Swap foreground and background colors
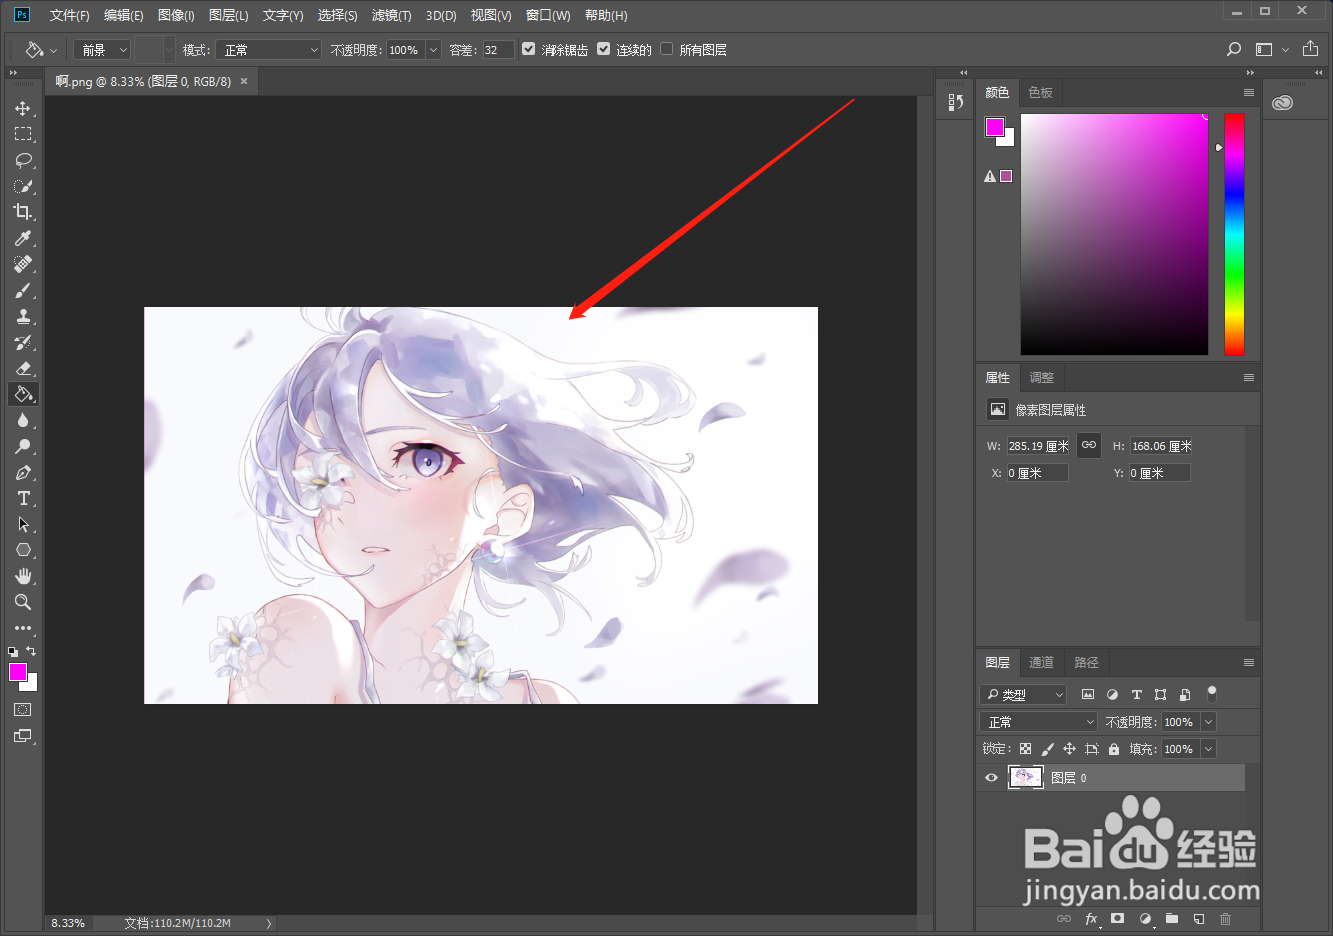Viewport: 1333px width, 936px height. point(31,651)
